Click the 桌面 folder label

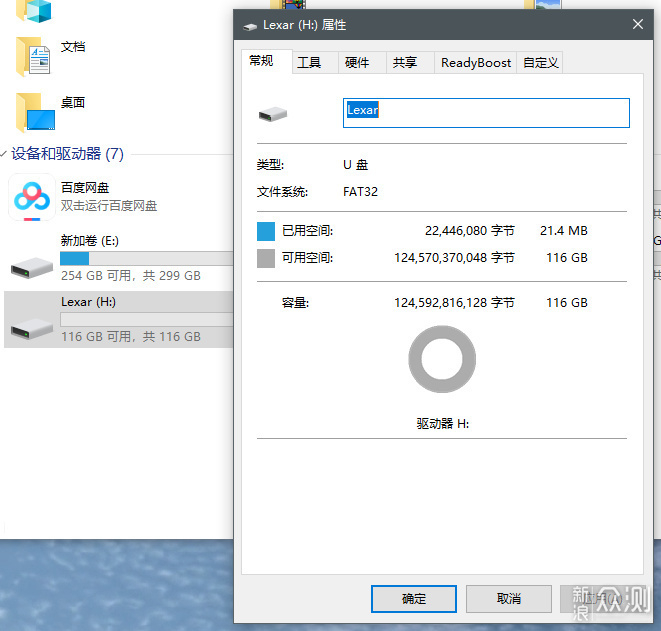73,102
